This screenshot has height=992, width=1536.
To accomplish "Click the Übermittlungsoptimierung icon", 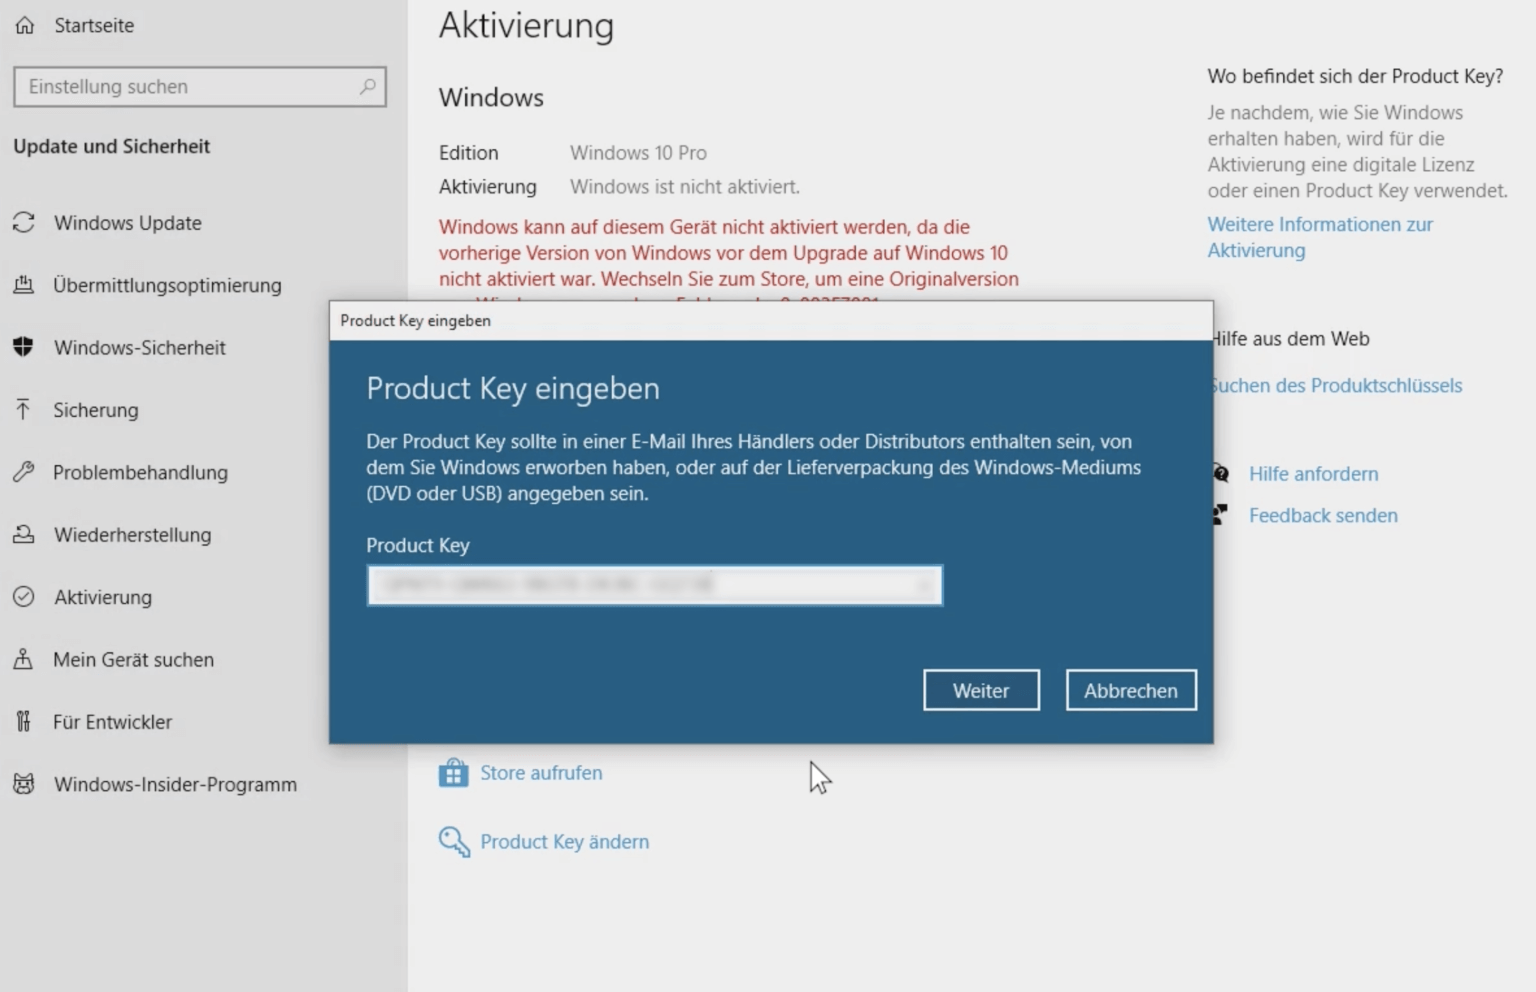I will pos(24,285).
